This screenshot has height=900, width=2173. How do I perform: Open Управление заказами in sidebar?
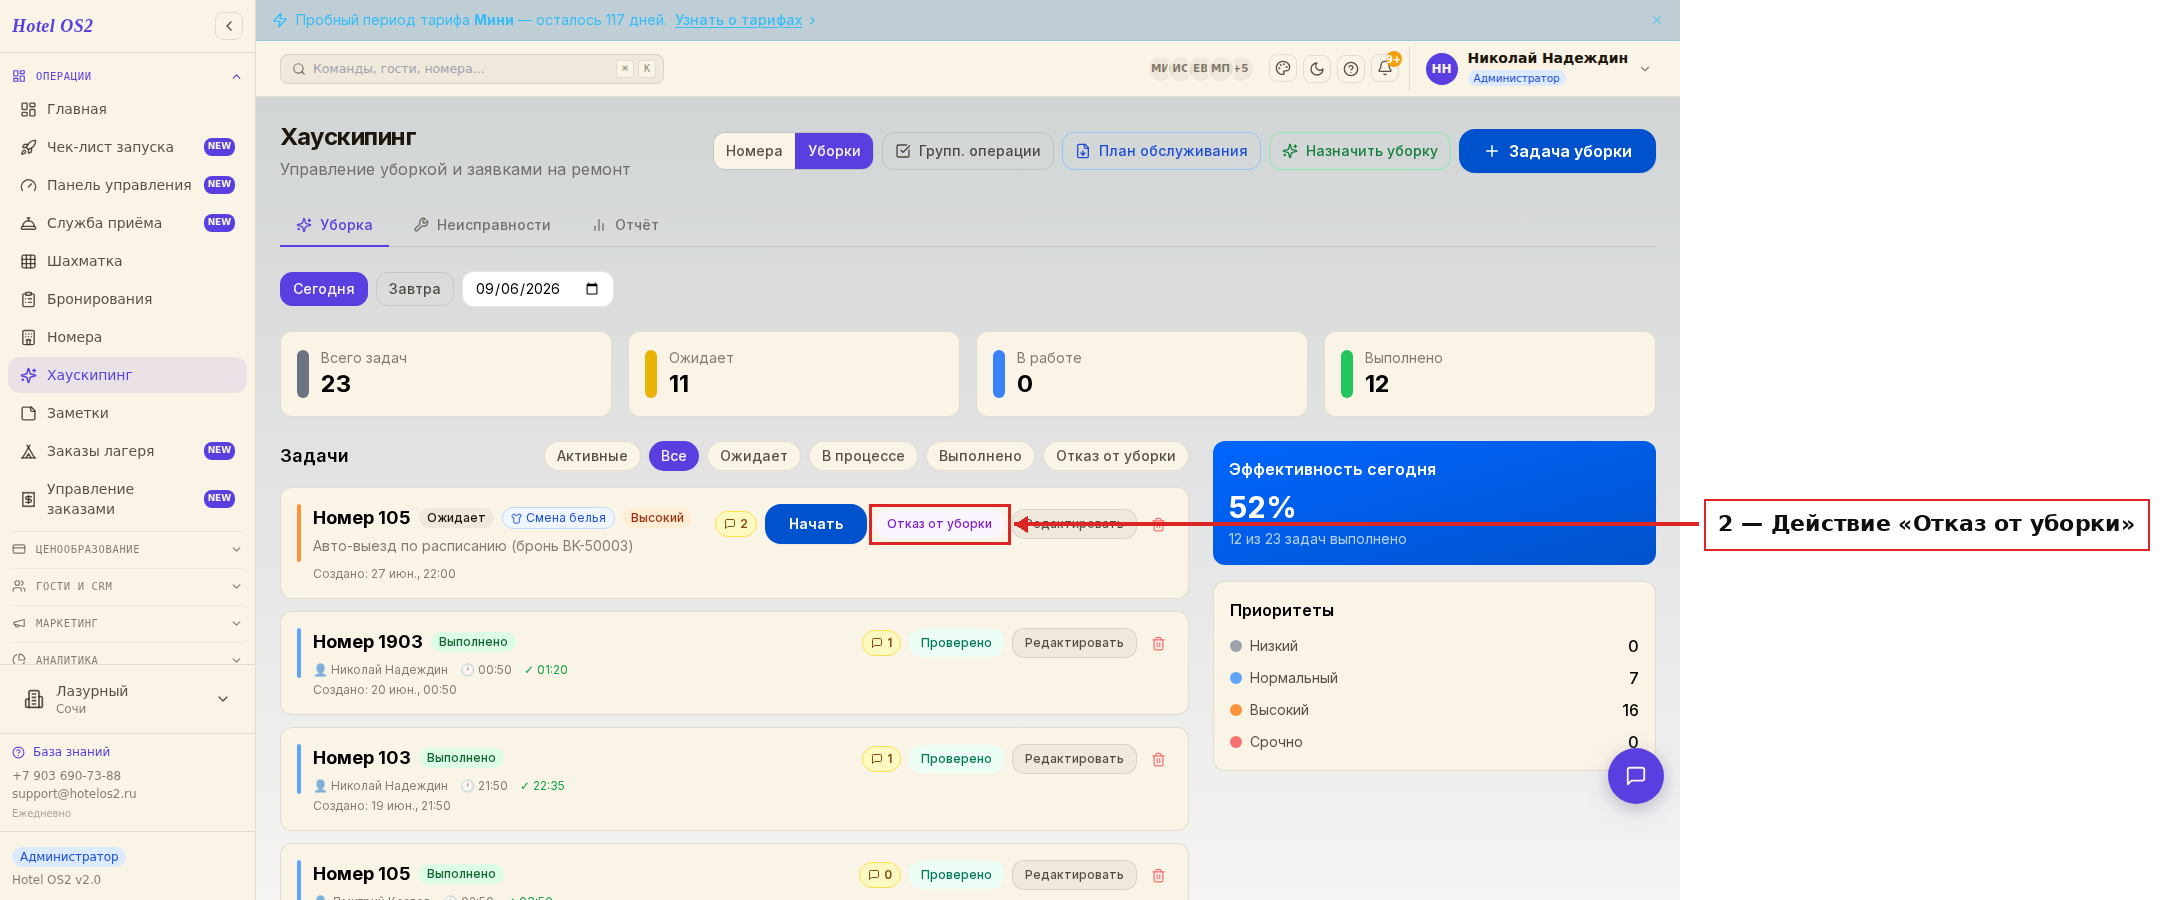click(127, 499)
